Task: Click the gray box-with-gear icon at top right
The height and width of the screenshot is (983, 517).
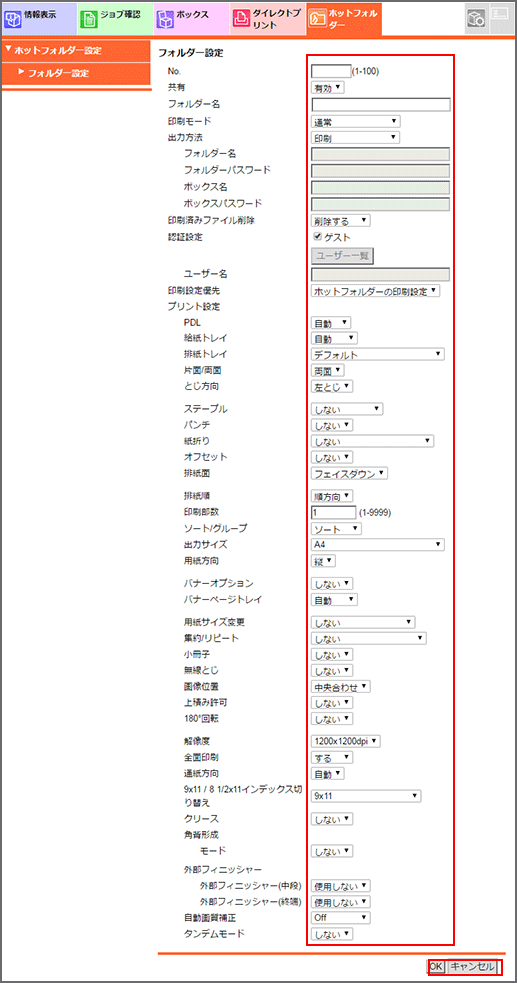Action: tap(475, 18)
